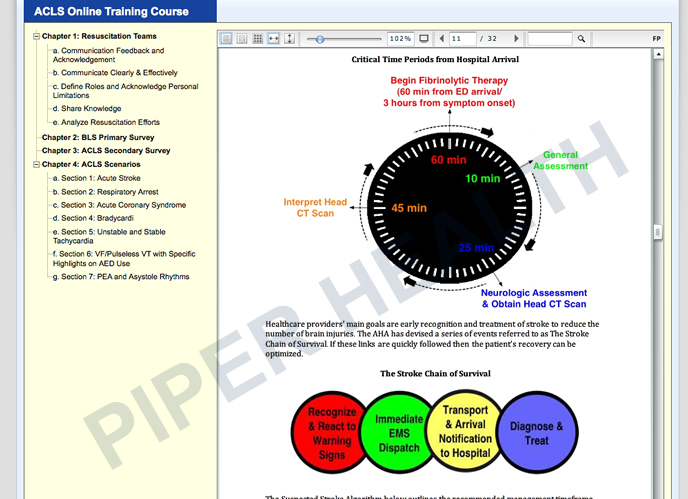
Task: Fit page to height
Action: 289,39
